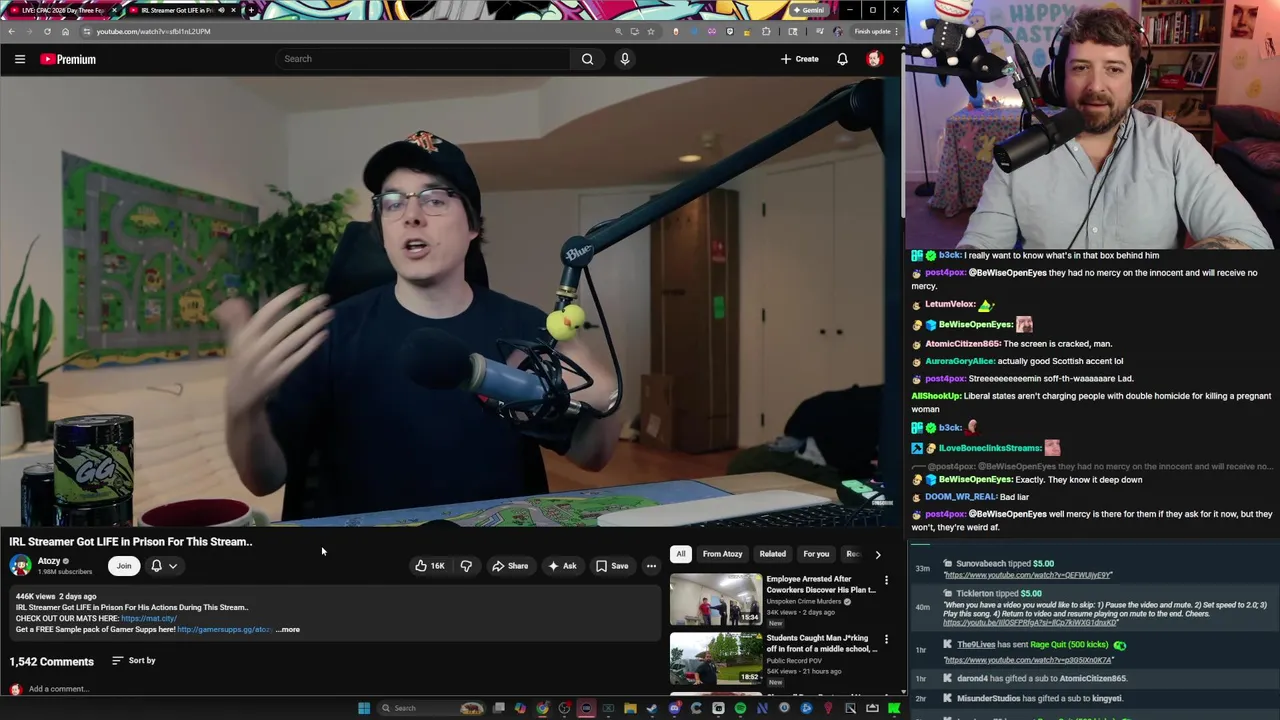This screenshot has width=1280, height=720.
Task: Share the IRL Streamer video
Action: click(x=510, y=566)
